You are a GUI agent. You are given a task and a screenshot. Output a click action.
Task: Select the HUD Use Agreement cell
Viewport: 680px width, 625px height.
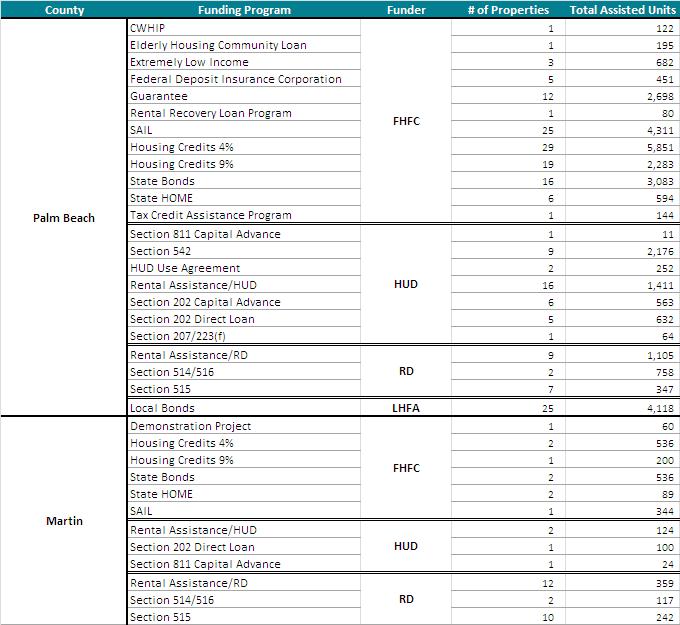tap(244, 268)
